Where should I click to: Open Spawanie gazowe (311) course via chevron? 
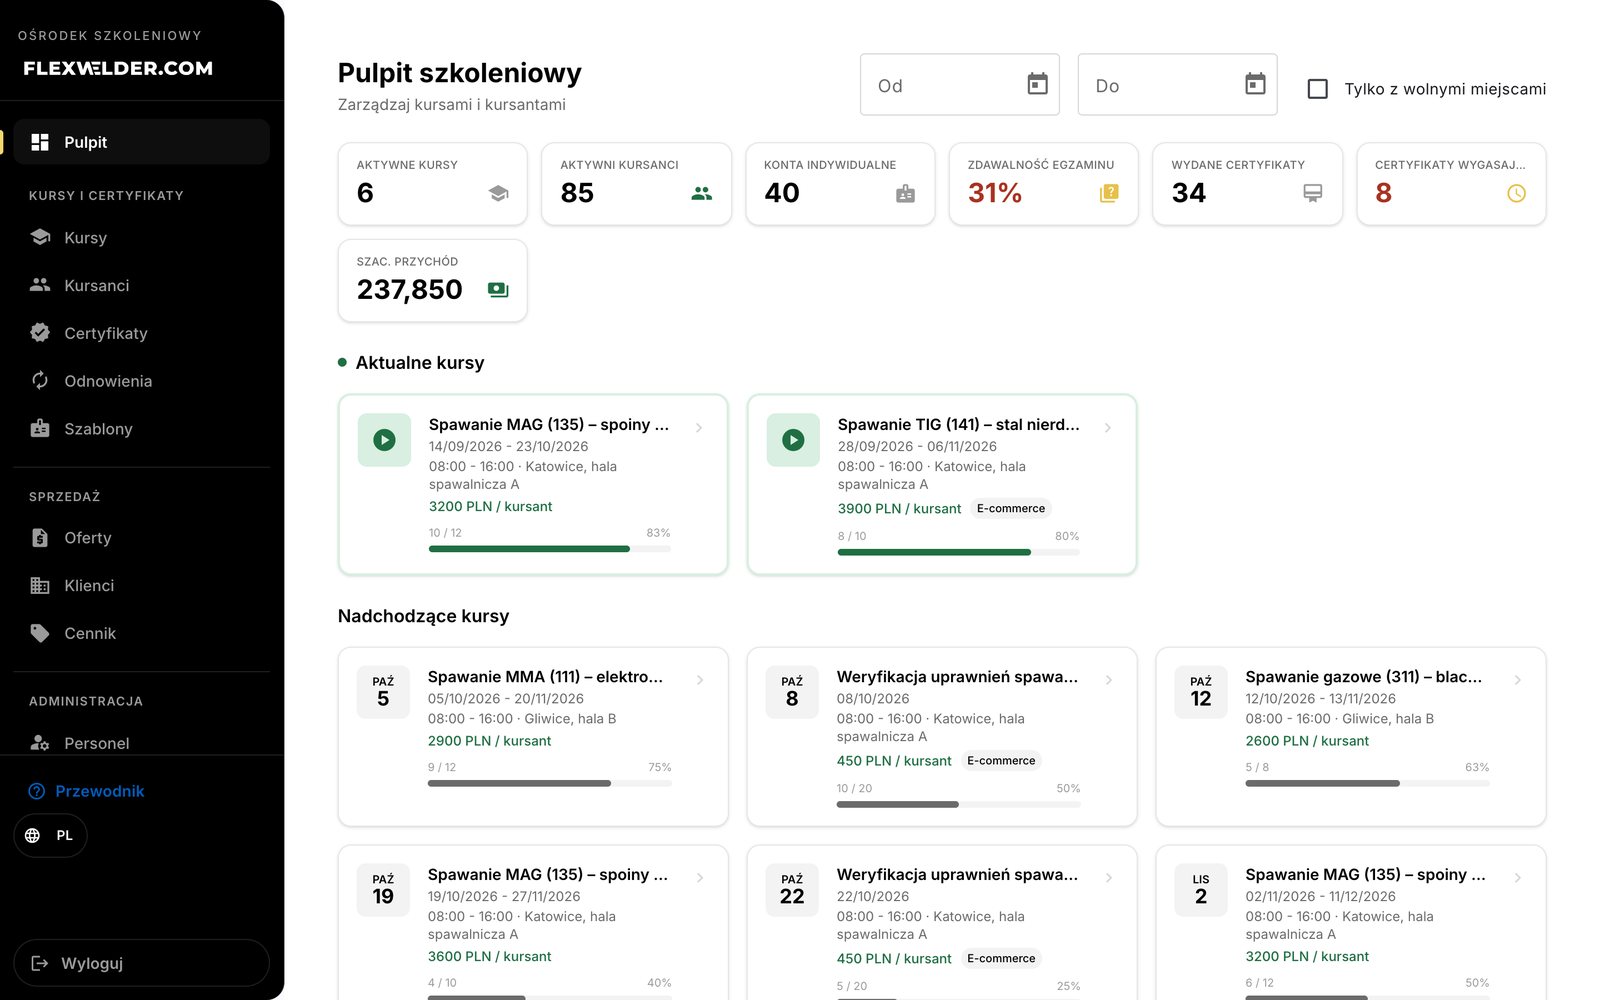[1518, 680]
